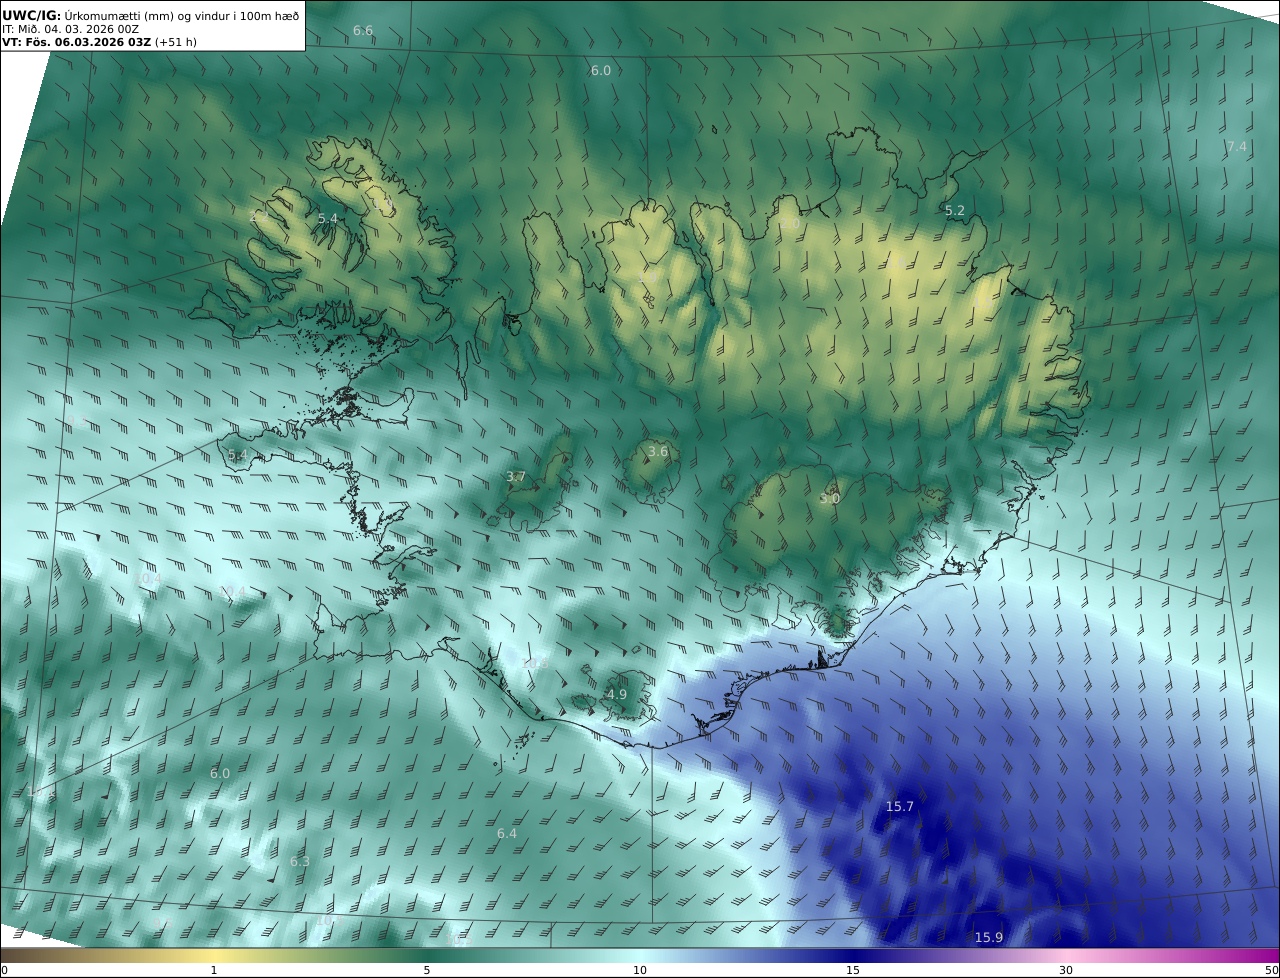Click the colorbar tick label 15
The image size is (1280, 978).
853,970
